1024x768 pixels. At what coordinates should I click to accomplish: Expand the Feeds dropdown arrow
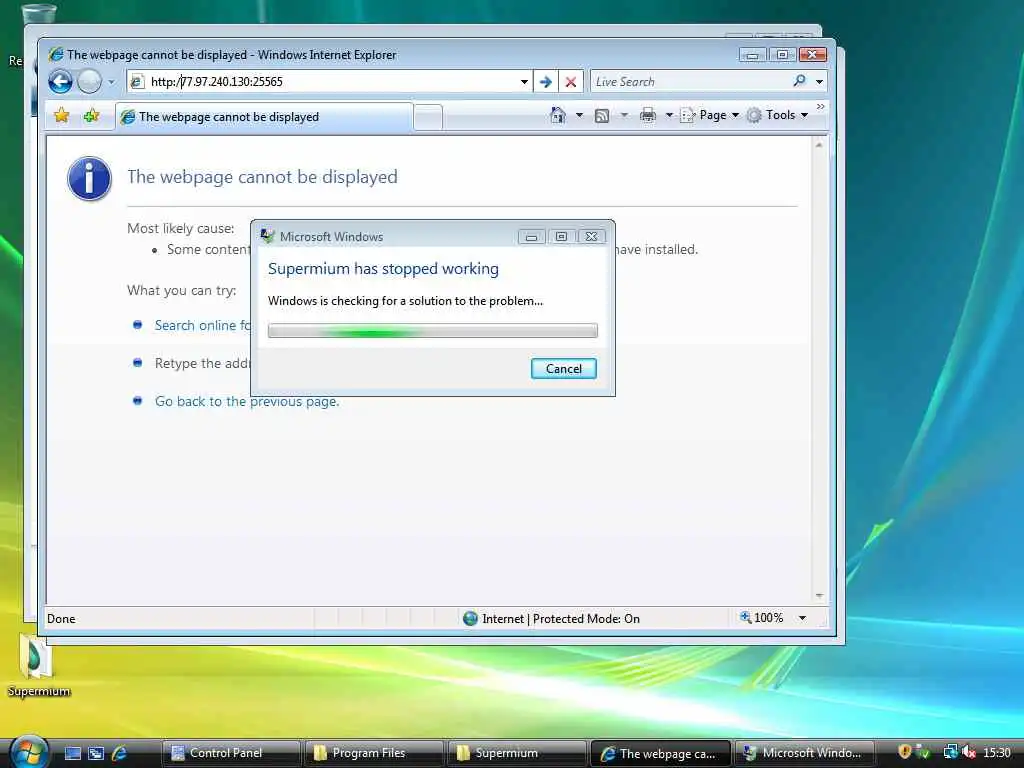pyautogui.click(x=624, y=115)
